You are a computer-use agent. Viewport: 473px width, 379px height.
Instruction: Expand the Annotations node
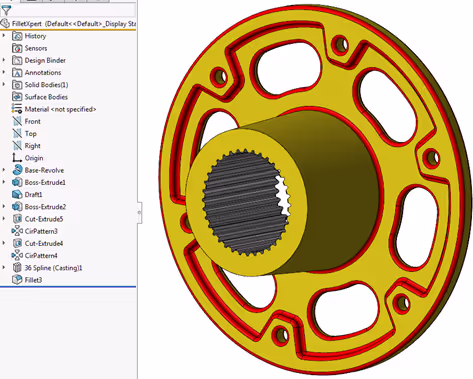coord(4,72)
